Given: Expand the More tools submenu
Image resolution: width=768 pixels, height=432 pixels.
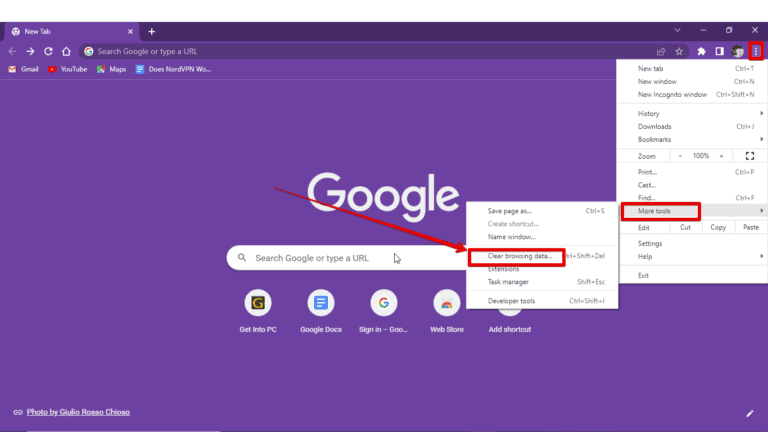Looking at the screenshot, I should pos(693,211).
